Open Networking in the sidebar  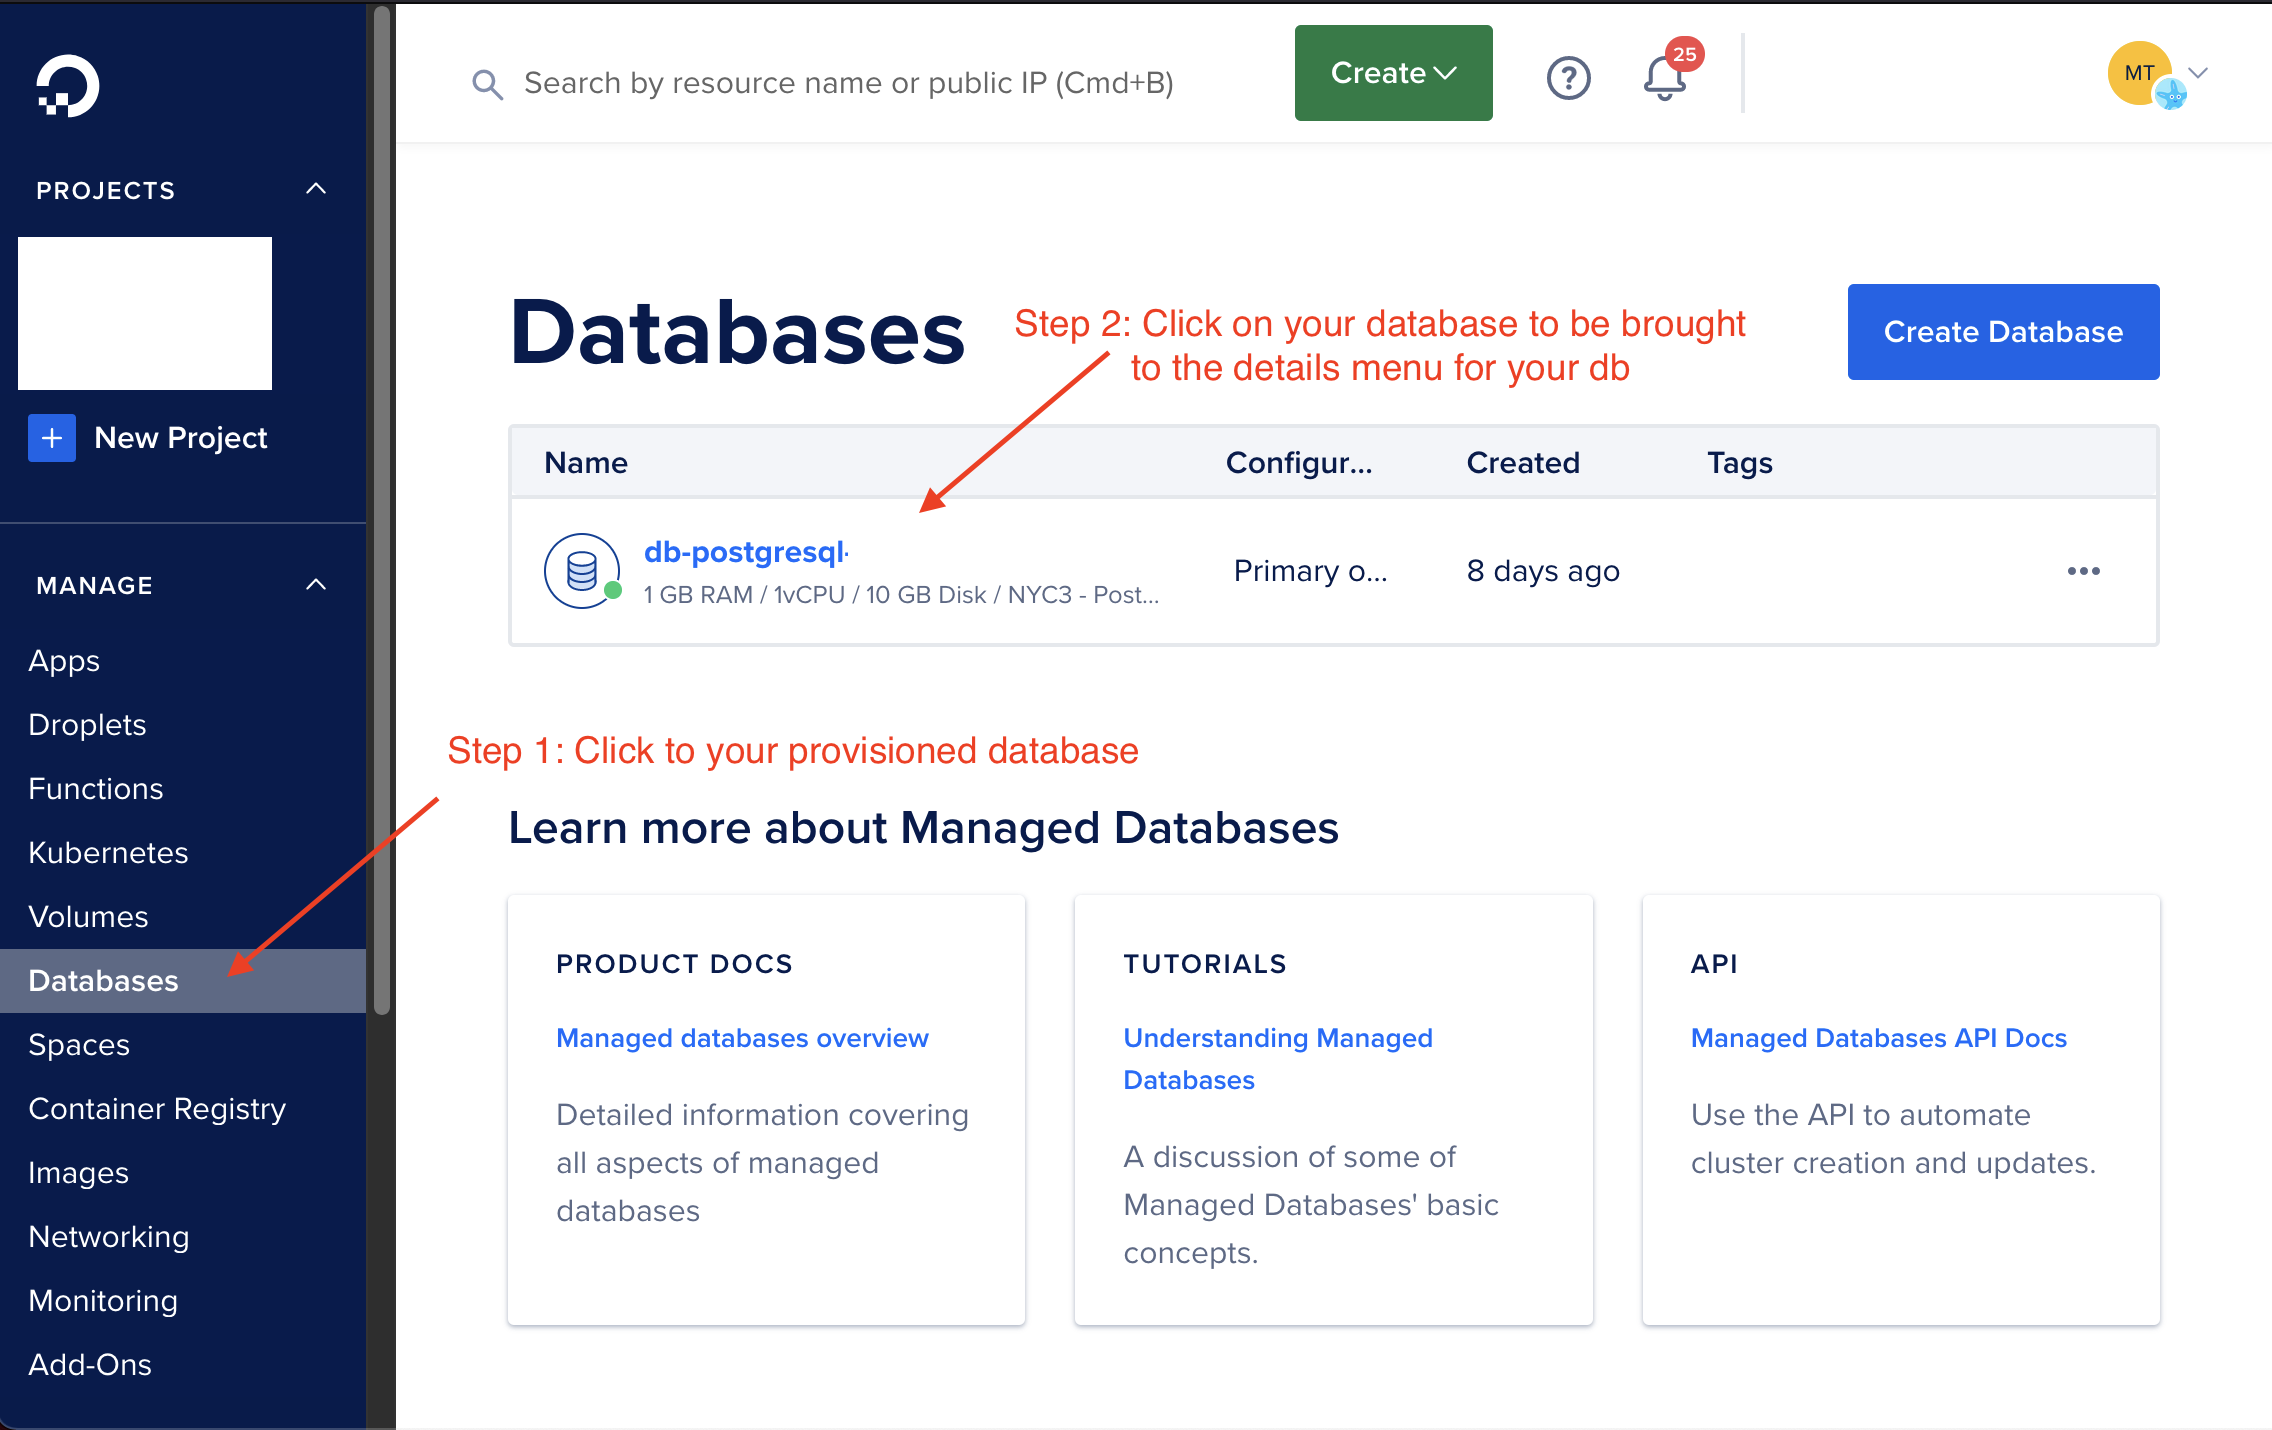108,1237
